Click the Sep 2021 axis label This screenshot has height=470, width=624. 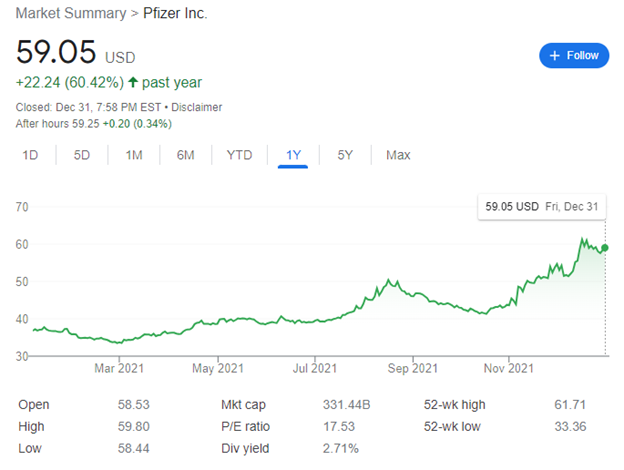(x=413, y=368)
